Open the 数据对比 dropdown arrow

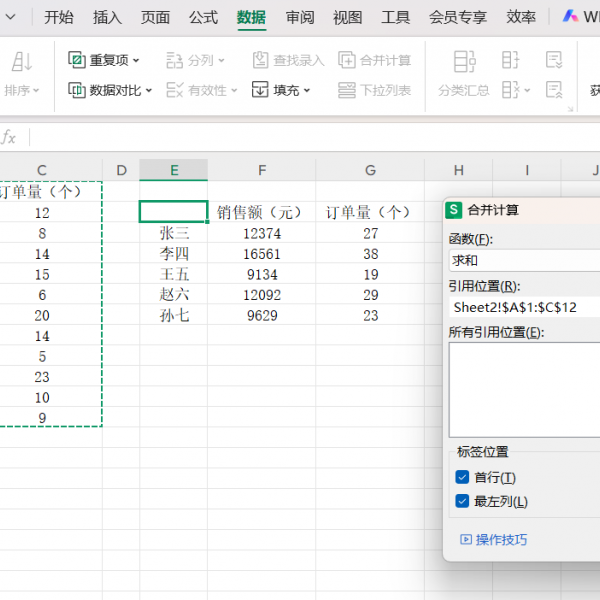149,91
